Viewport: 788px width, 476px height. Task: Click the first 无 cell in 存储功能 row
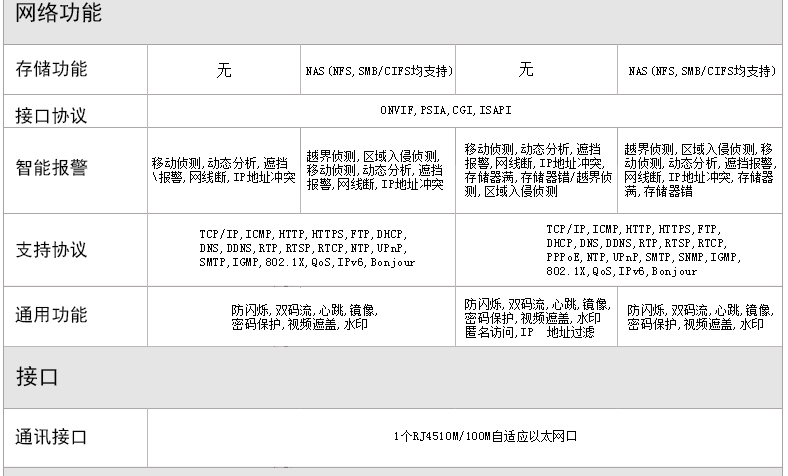(x=224, y=70)
